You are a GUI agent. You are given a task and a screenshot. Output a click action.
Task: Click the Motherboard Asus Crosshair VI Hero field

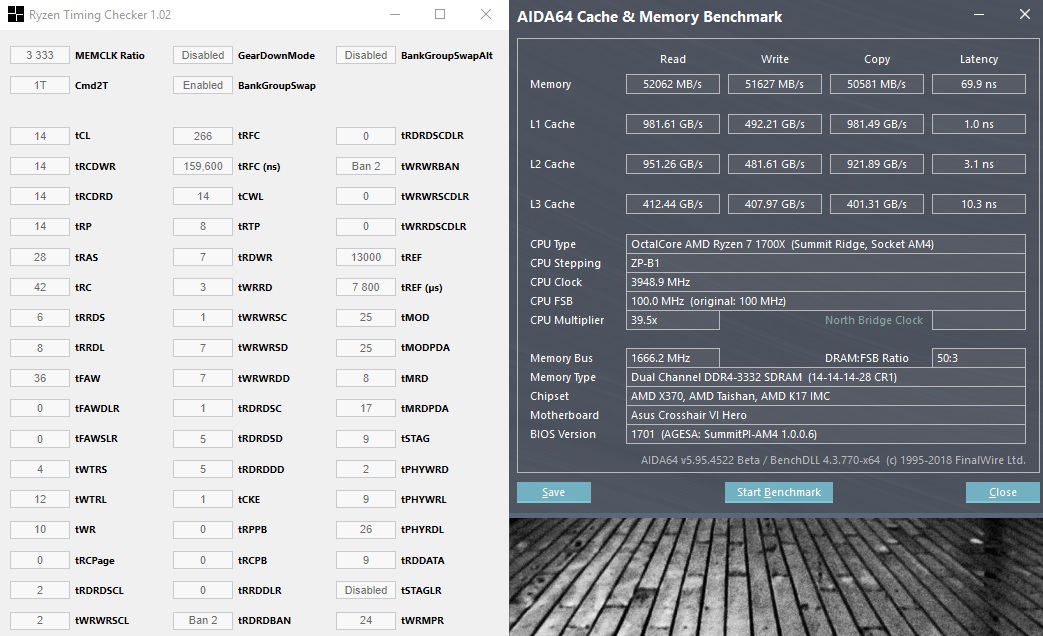(825, 415)
